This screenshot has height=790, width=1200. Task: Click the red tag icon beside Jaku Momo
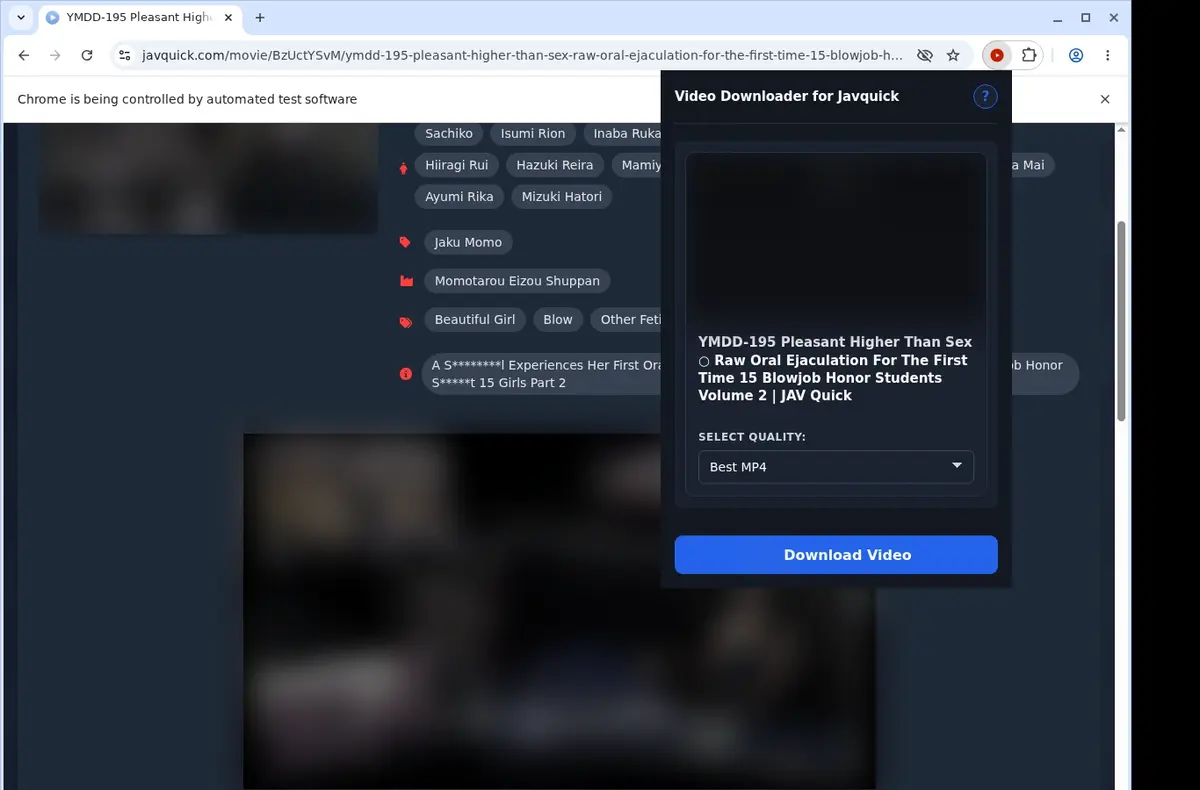click(405, 242)
